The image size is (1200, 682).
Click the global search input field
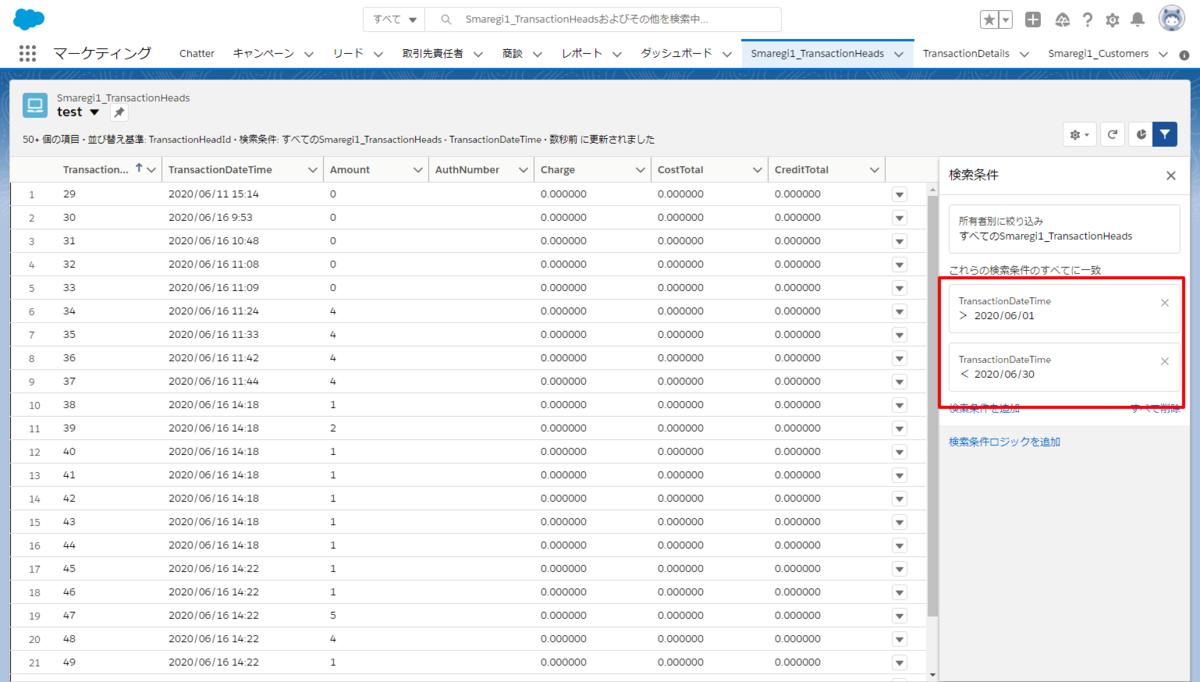pos(603,20)
